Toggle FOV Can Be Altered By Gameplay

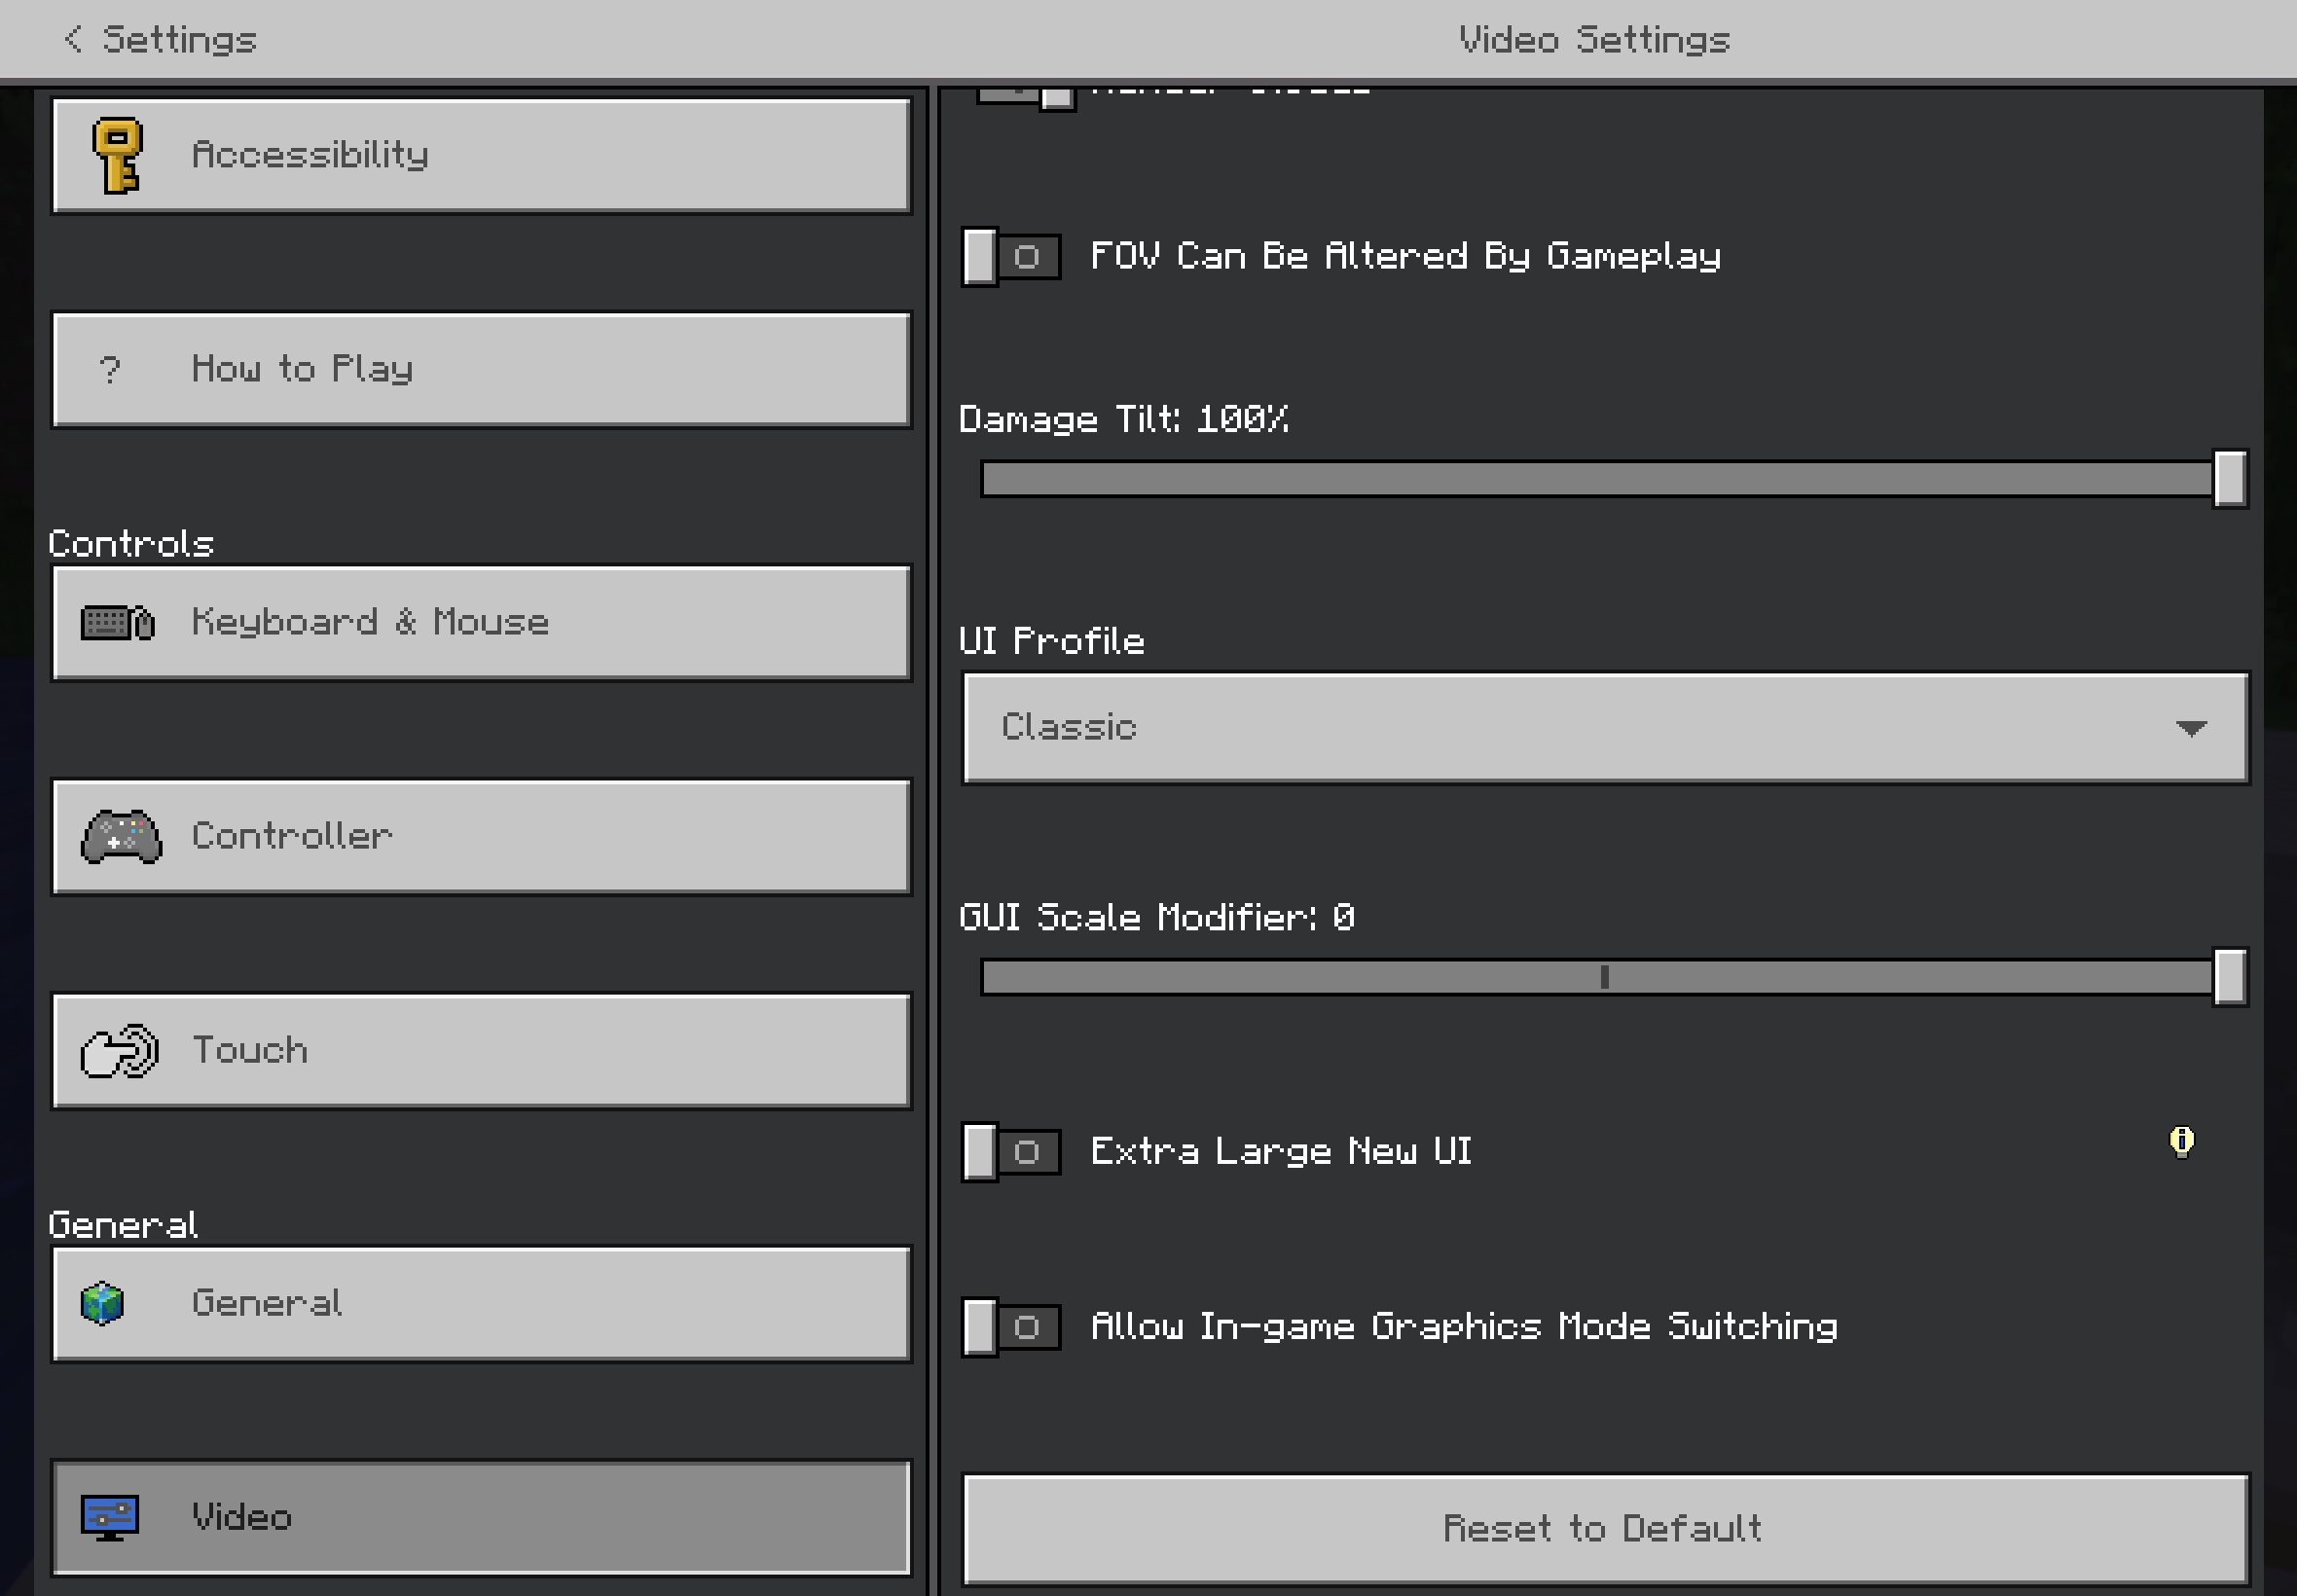1011,257
